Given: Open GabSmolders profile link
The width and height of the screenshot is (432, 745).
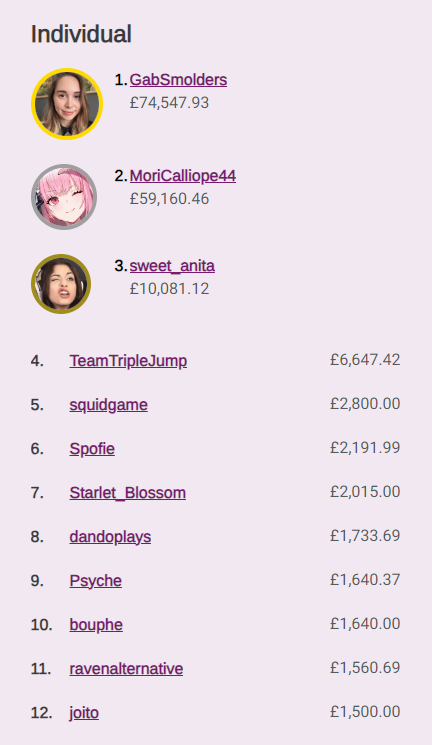Looking at the screenshot, I should click(178, 80).
